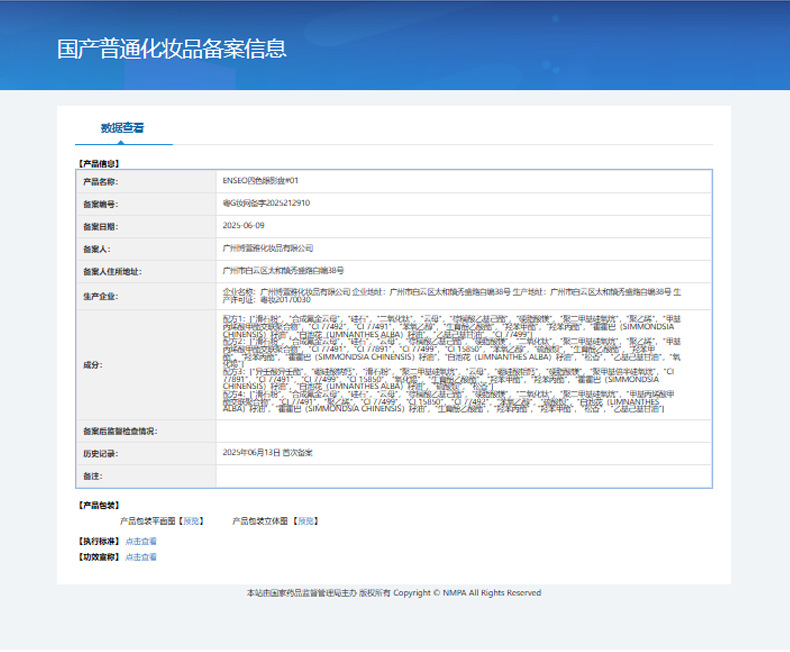Click the 配方2 ingredient line

[452, 353]
